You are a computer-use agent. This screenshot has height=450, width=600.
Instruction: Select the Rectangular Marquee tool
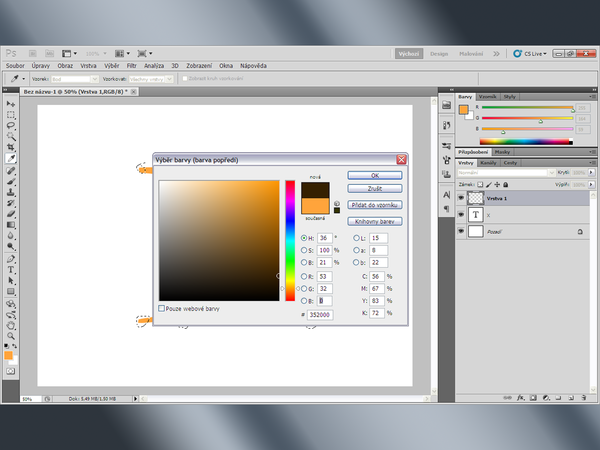click(x=11, y=114)
